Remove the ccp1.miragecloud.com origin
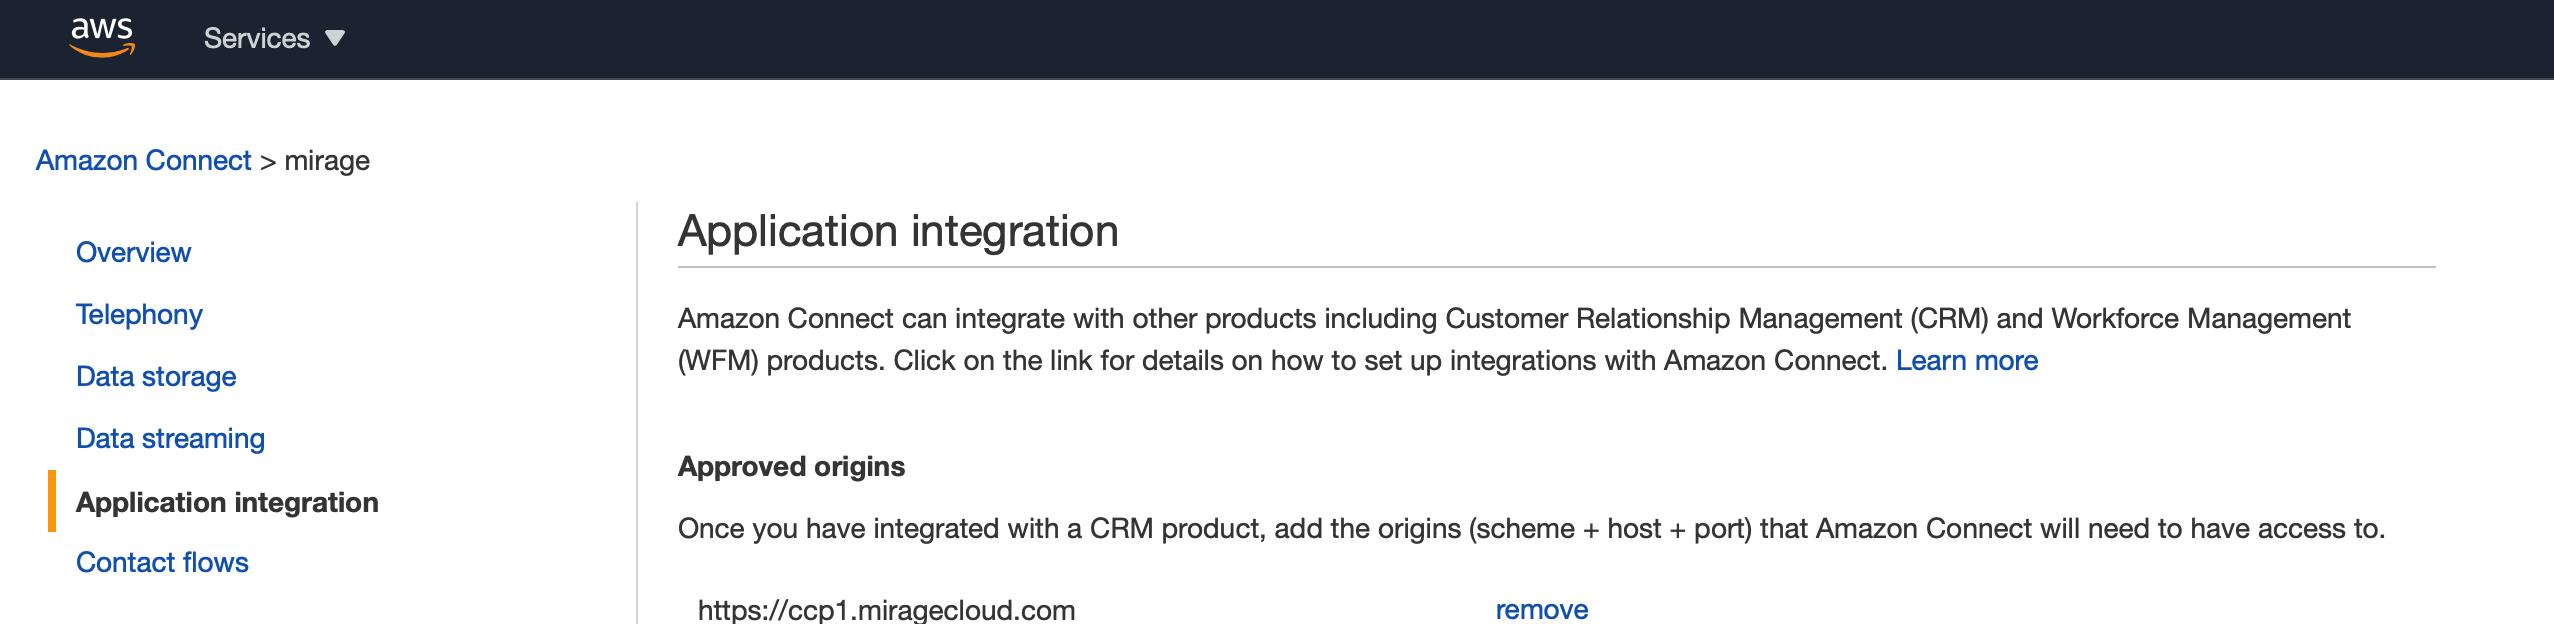 [1541, 609]
